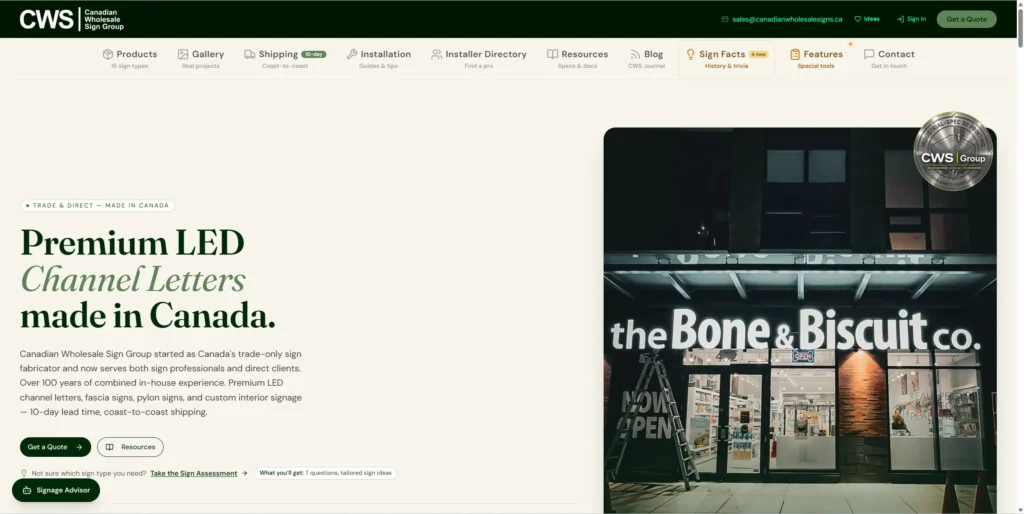
Task: Click the Get a Quote header button
Action: point(967,19)
